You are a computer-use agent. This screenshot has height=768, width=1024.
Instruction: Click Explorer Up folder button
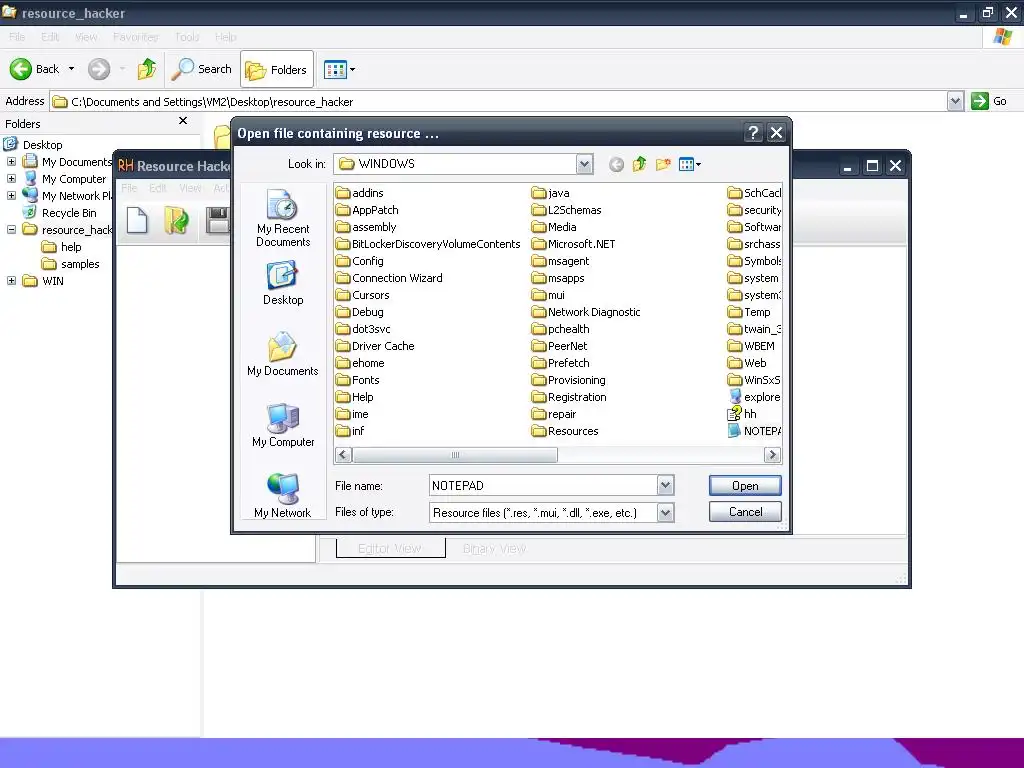tap(147, 69)
